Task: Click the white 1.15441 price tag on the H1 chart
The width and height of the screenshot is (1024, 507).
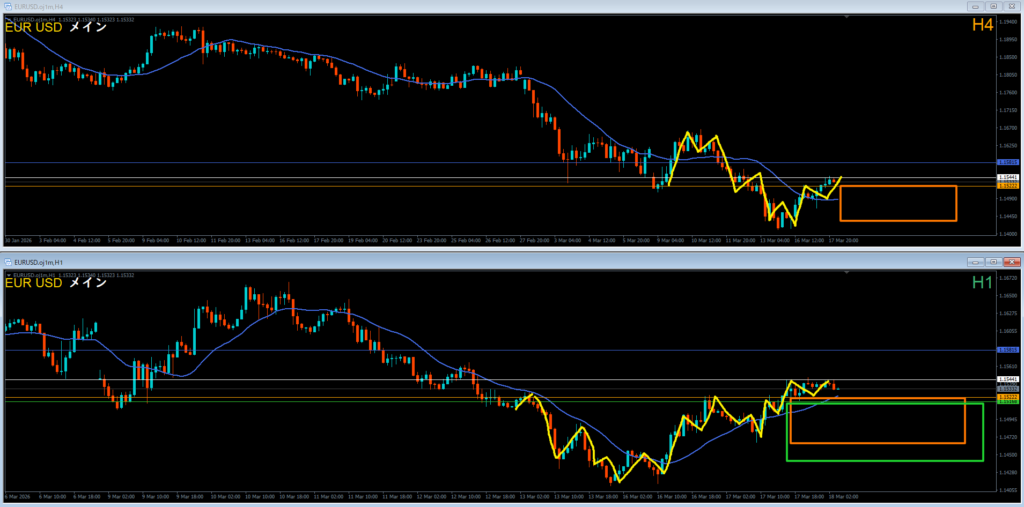Action: 1008,380
